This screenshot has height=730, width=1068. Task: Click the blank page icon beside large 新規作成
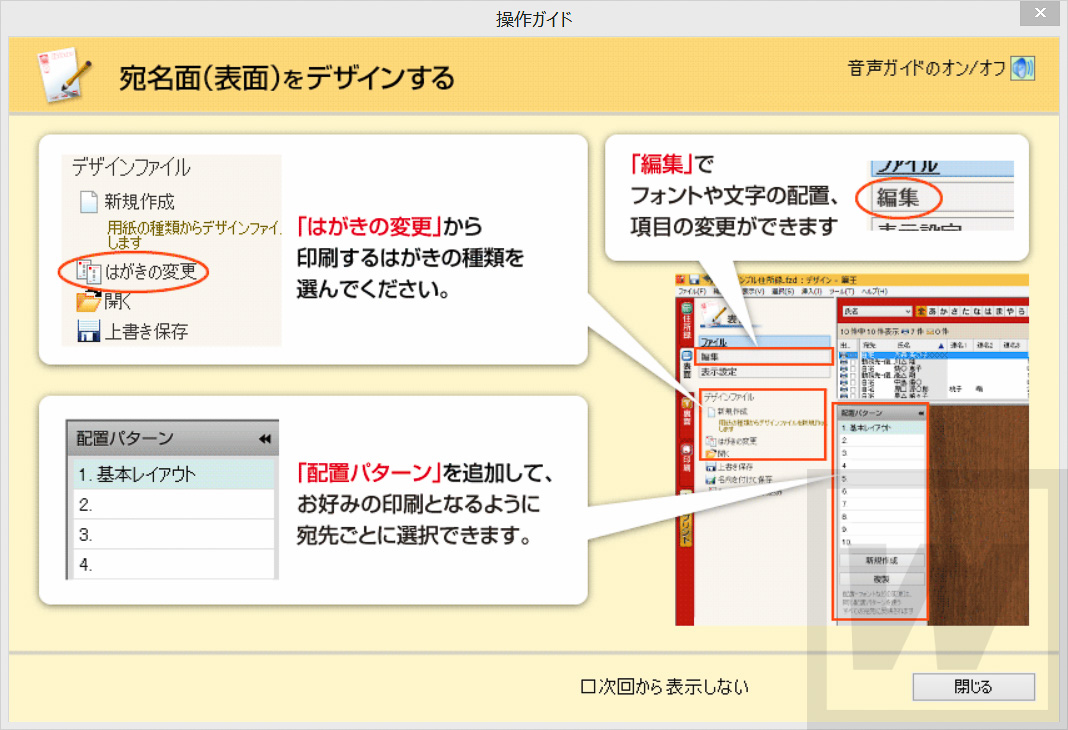point(89,202)
